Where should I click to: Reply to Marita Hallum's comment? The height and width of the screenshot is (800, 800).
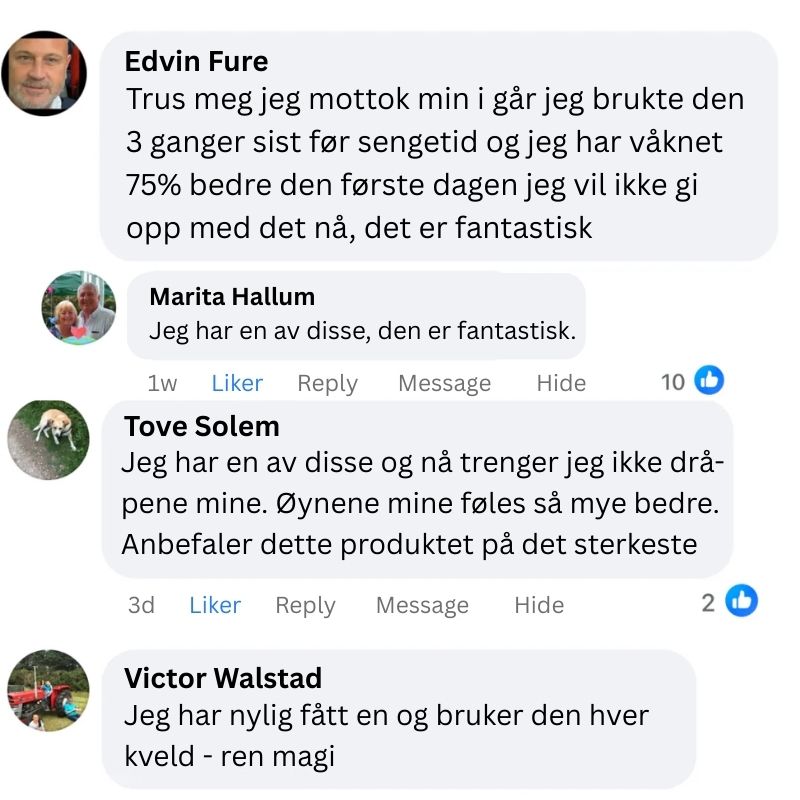coord(327,383)
